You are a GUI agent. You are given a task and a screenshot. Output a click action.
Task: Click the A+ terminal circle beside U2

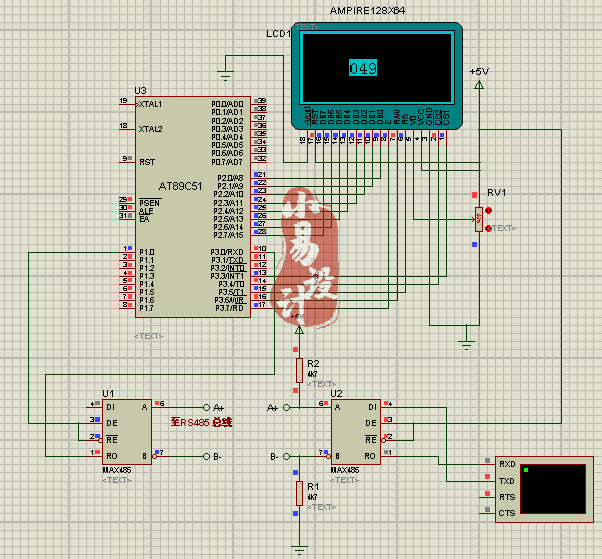click(286, 407)
